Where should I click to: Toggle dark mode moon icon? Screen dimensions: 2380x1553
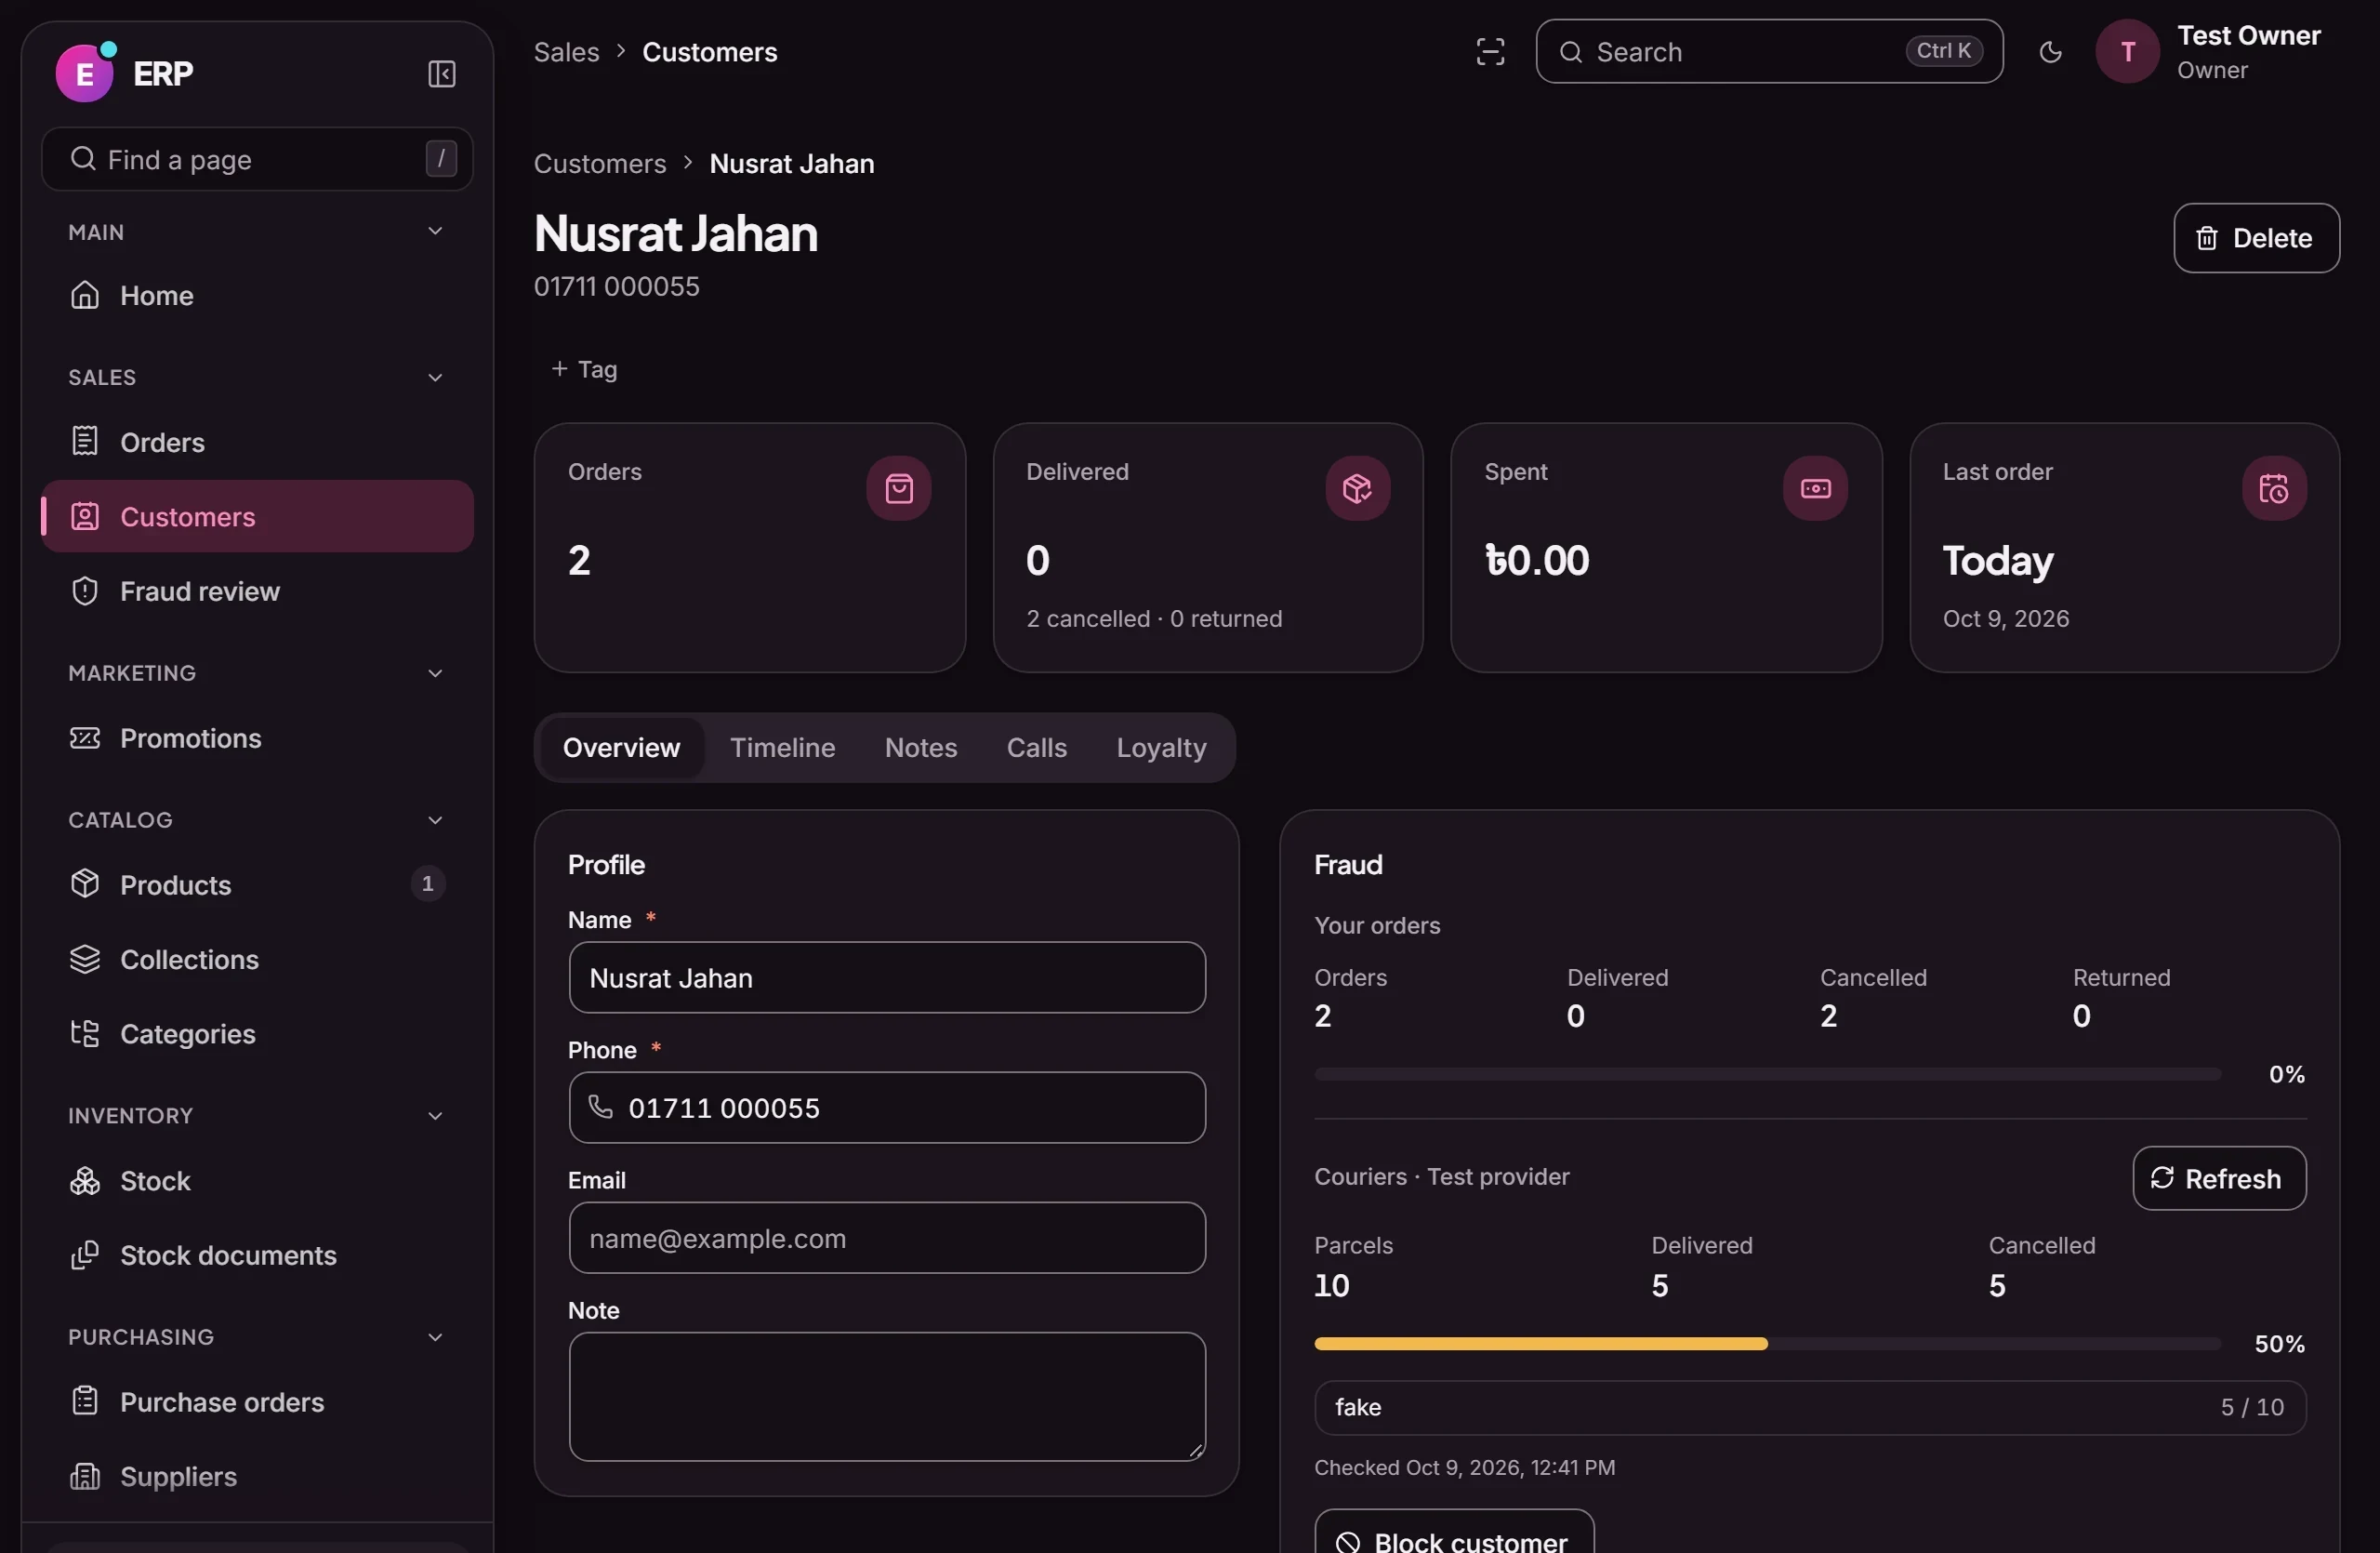point(2050,52)
